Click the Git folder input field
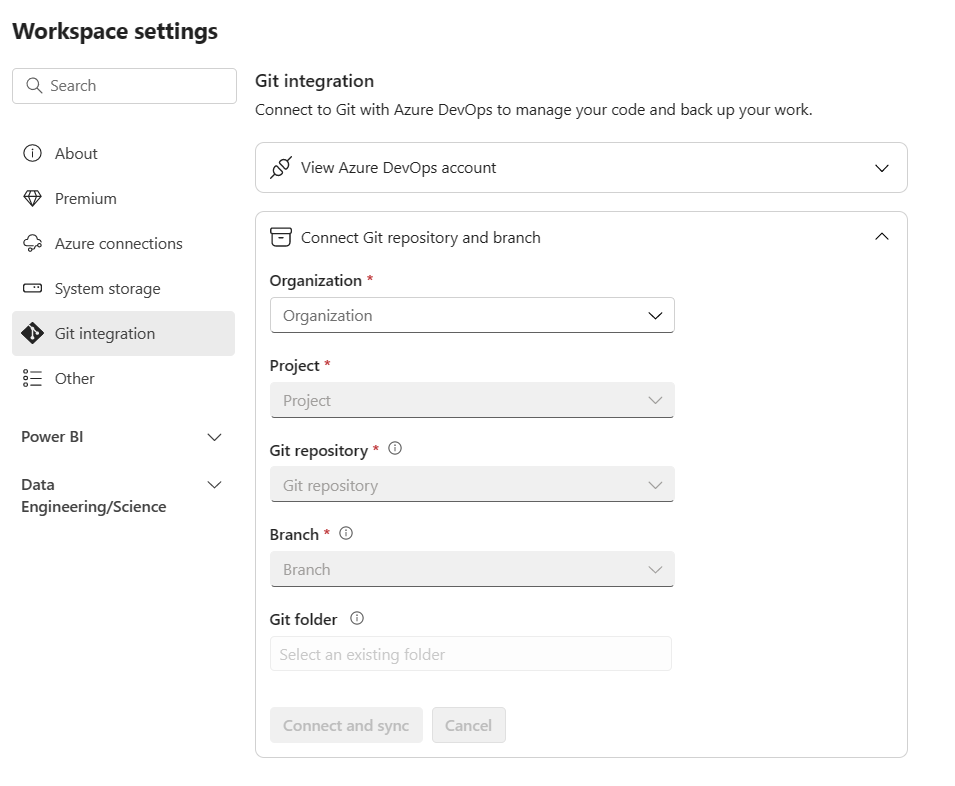This screenshot has width=955, height=786. pyautogui.click(x=470, y=653)
